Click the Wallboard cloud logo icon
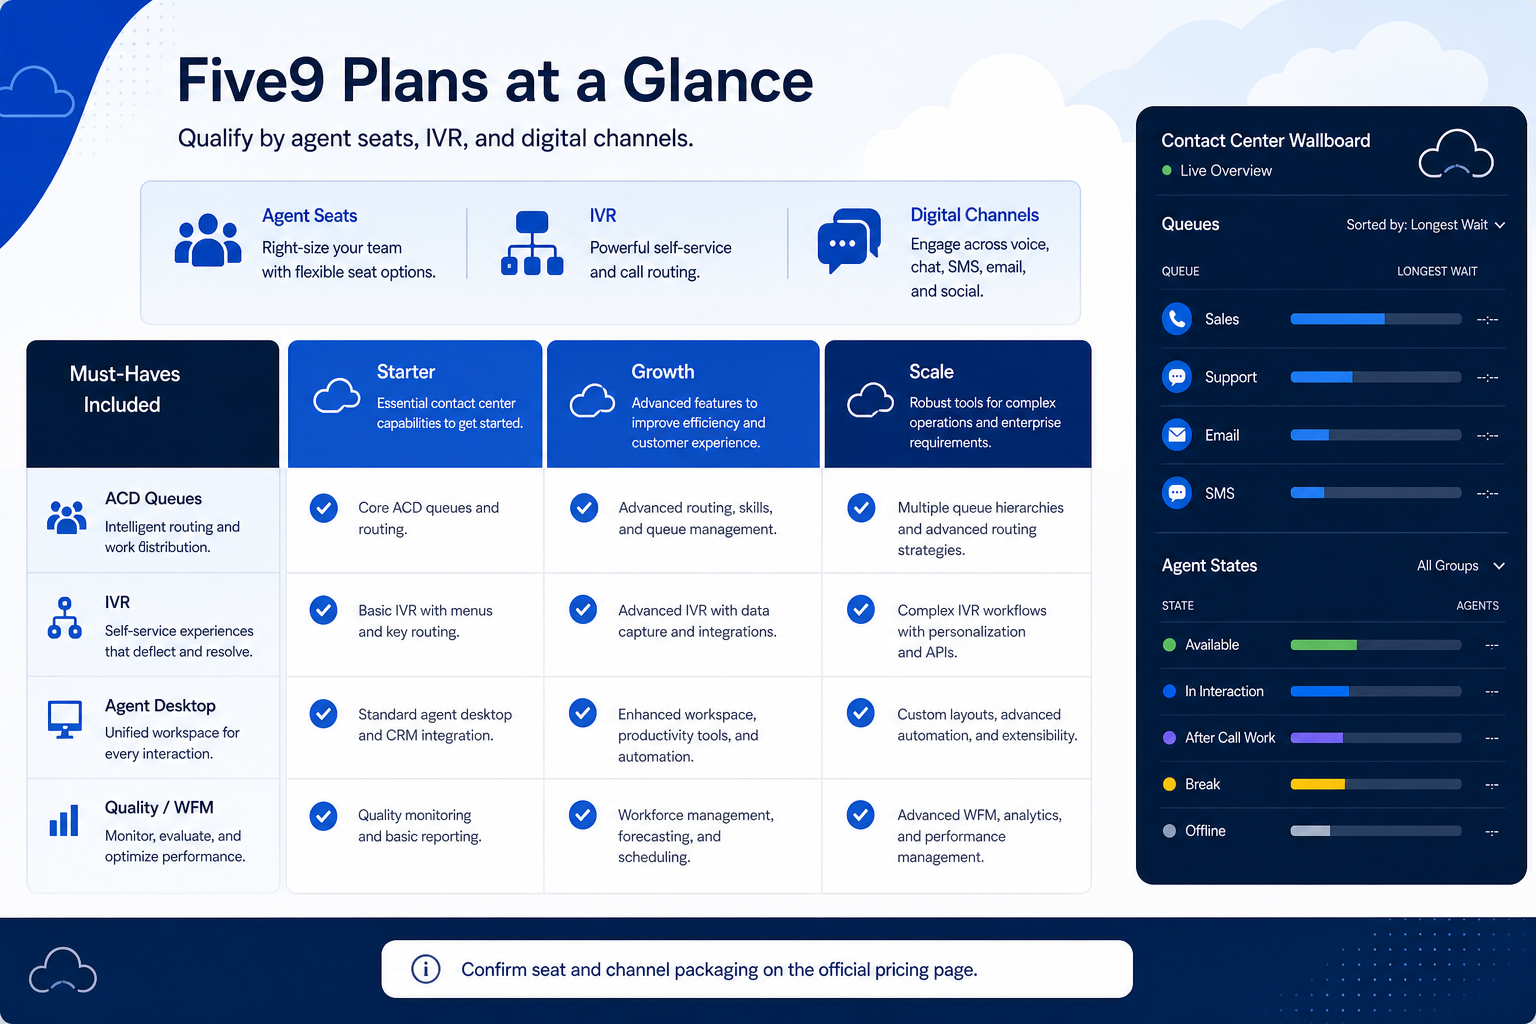The width and height of the screenshot is (1536, 1024). coord(1456,154)
